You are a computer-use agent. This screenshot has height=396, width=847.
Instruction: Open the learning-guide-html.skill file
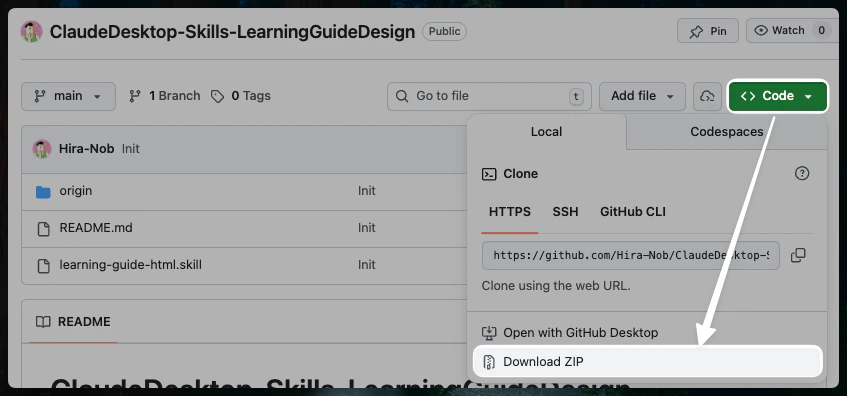pos(131,265)
